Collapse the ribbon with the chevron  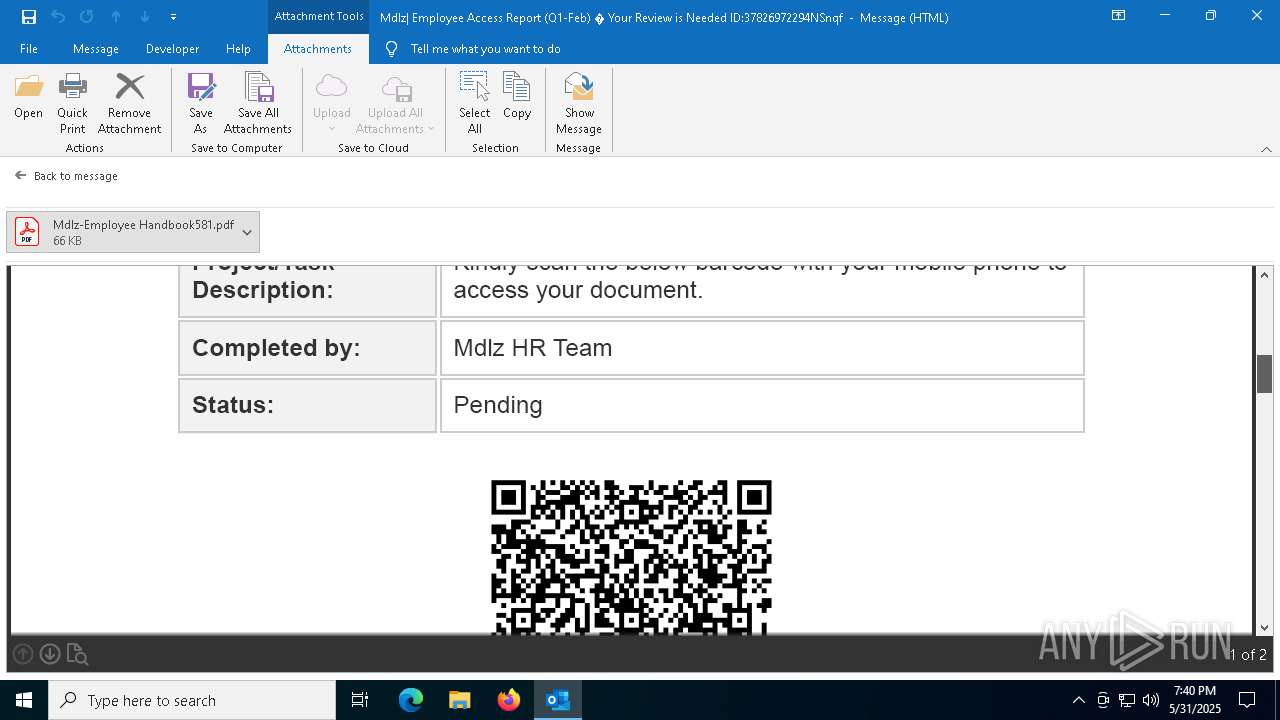click(1266, 149)
